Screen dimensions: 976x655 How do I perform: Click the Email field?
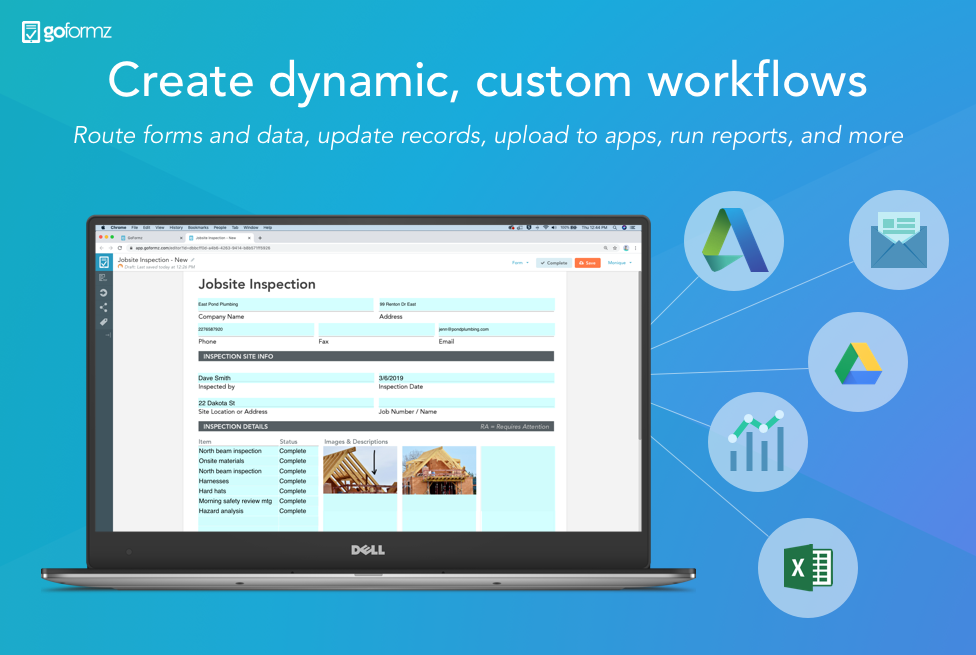(x=496, y=329)
